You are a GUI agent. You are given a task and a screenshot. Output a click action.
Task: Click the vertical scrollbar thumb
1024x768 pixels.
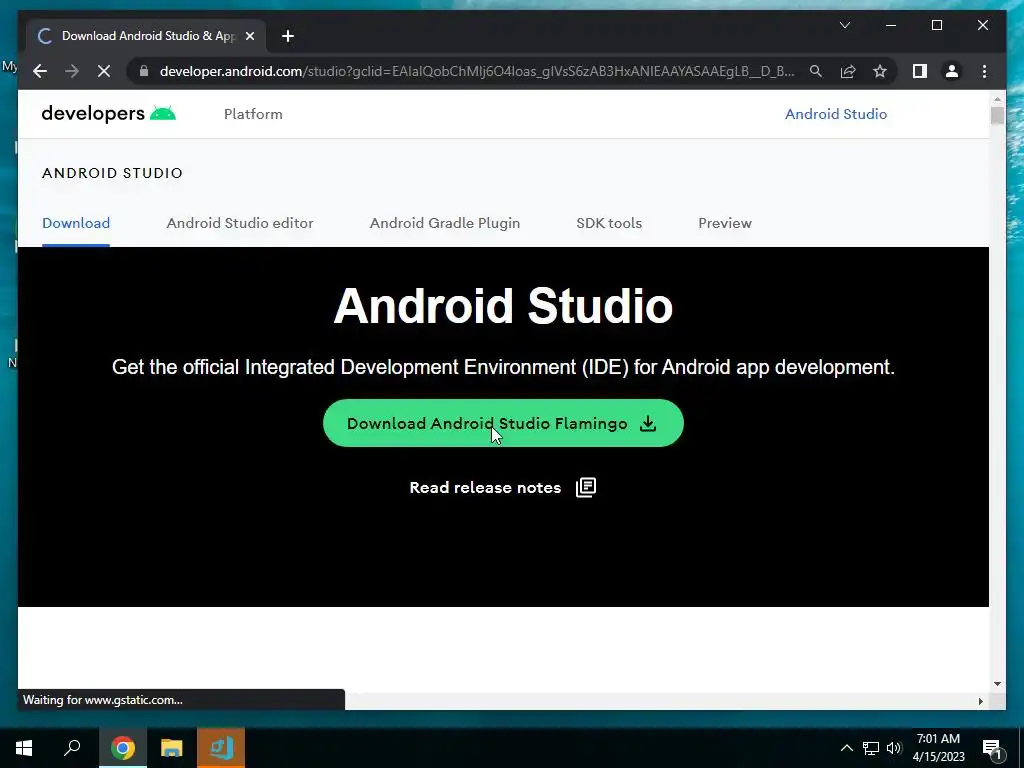point(997,116)
